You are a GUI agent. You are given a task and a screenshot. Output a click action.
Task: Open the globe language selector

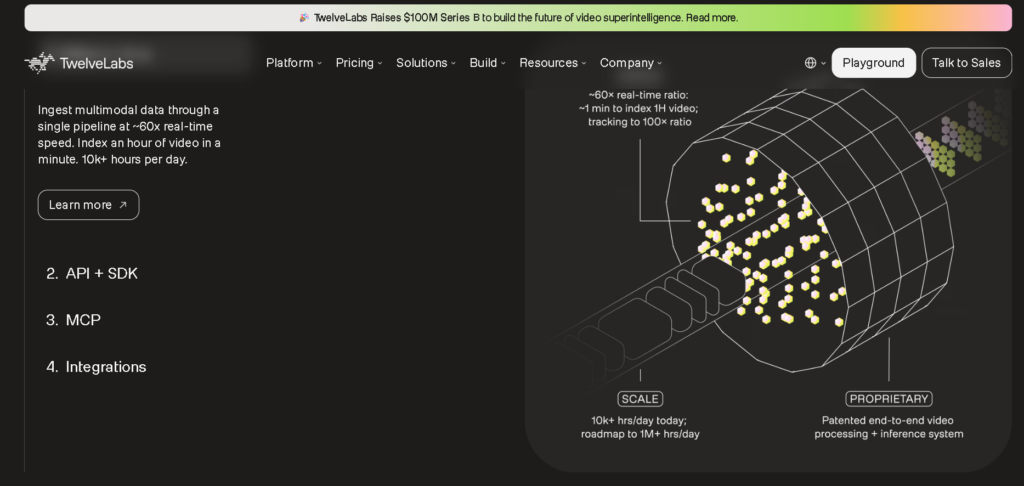click(815, 63)
